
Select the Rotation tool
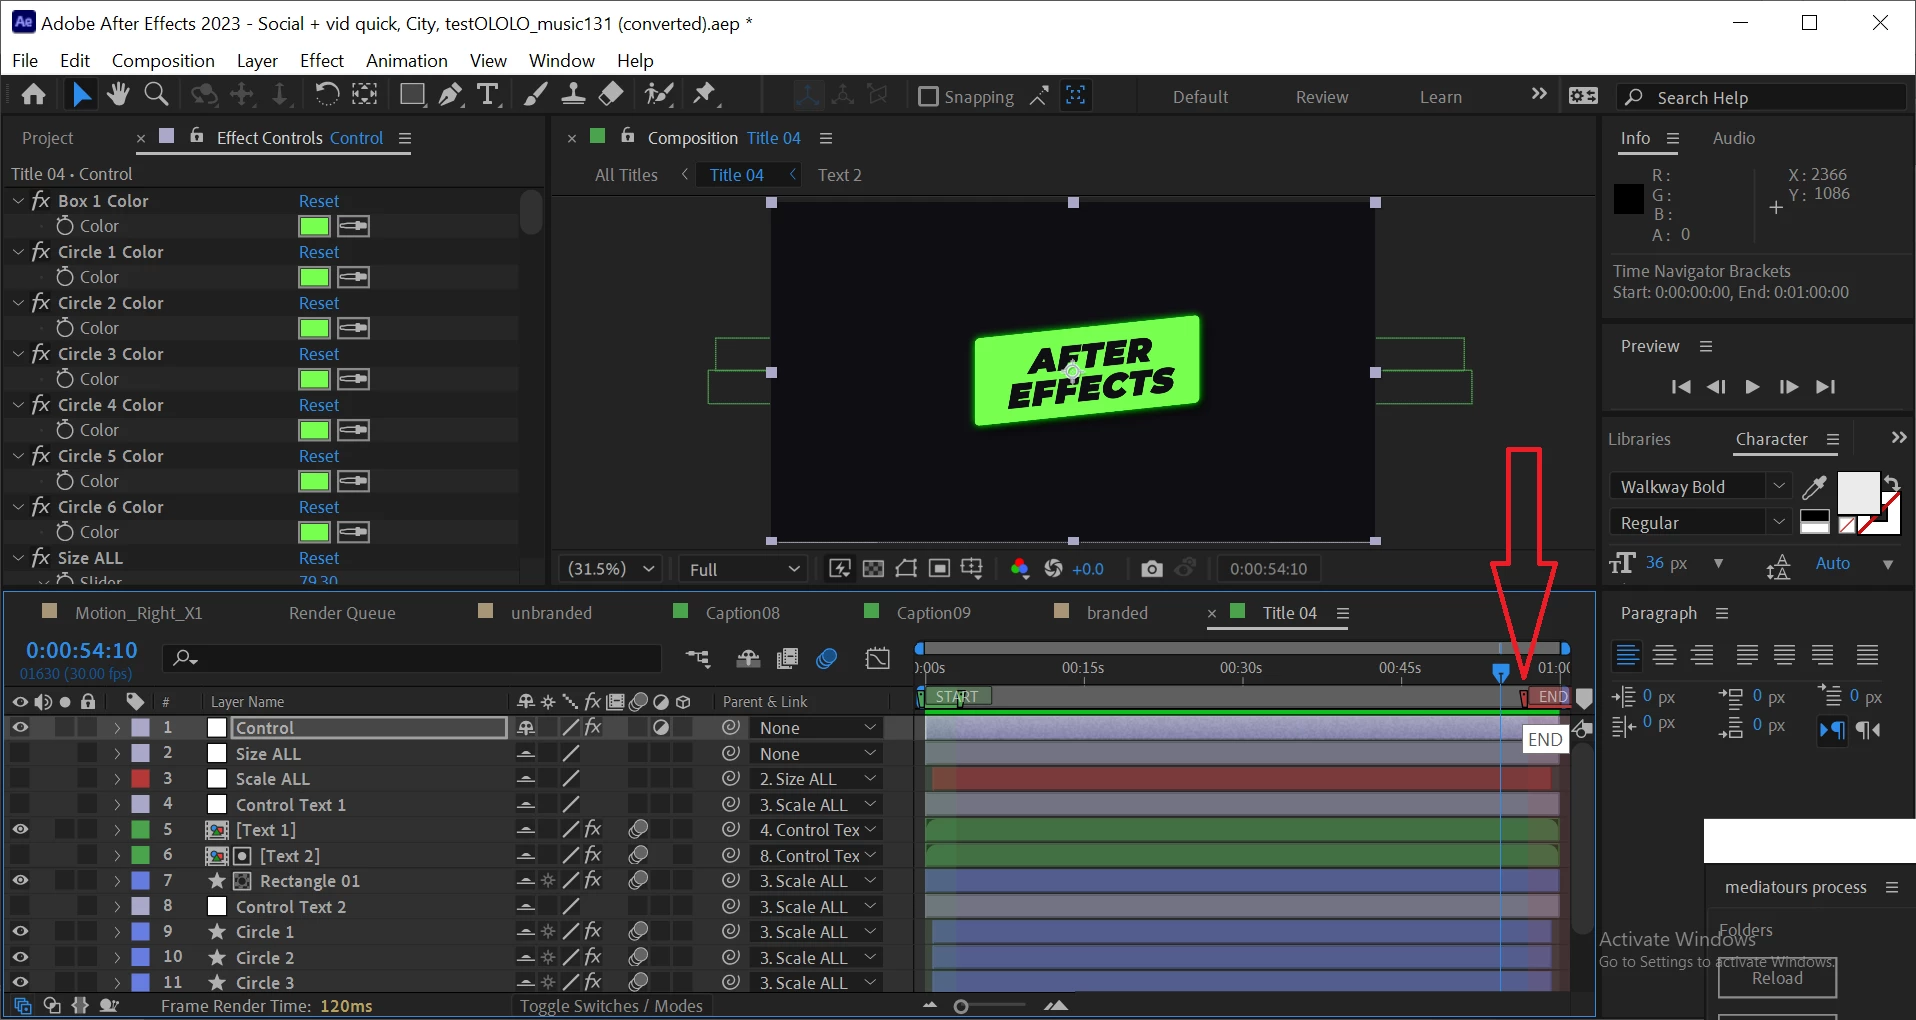pos(326,95)
